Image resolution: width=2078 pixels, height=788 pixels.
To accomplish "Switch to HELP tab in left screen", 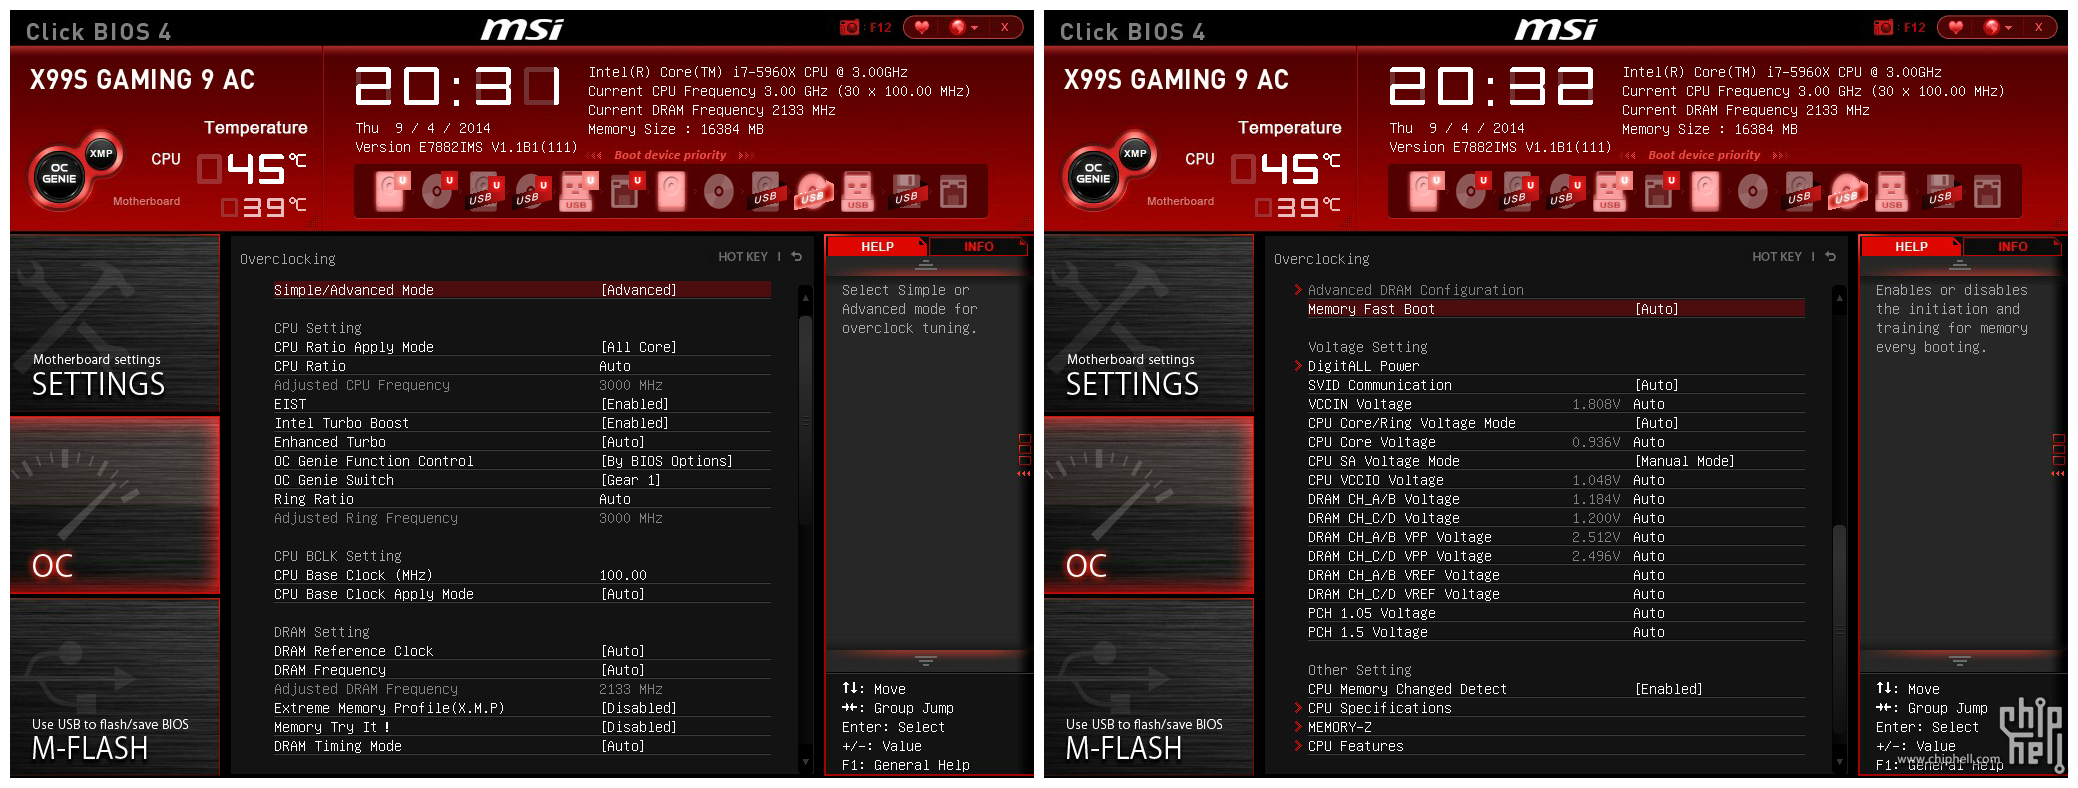I will tap(877, 247).
